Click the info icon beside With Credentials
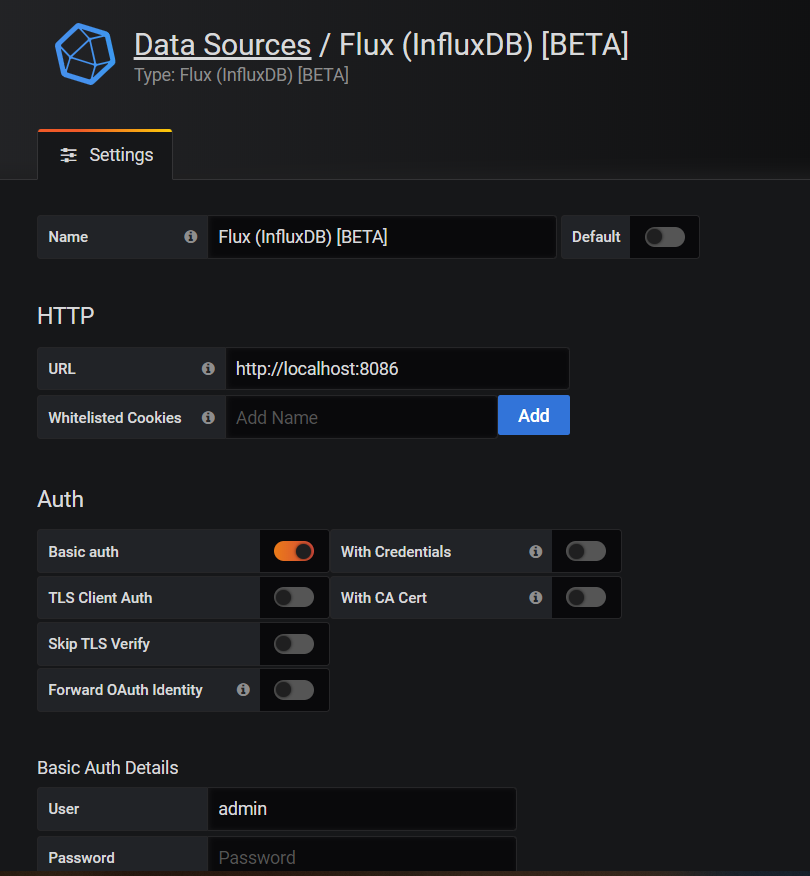Screen dimensions: 810x876 pos(535,551)
